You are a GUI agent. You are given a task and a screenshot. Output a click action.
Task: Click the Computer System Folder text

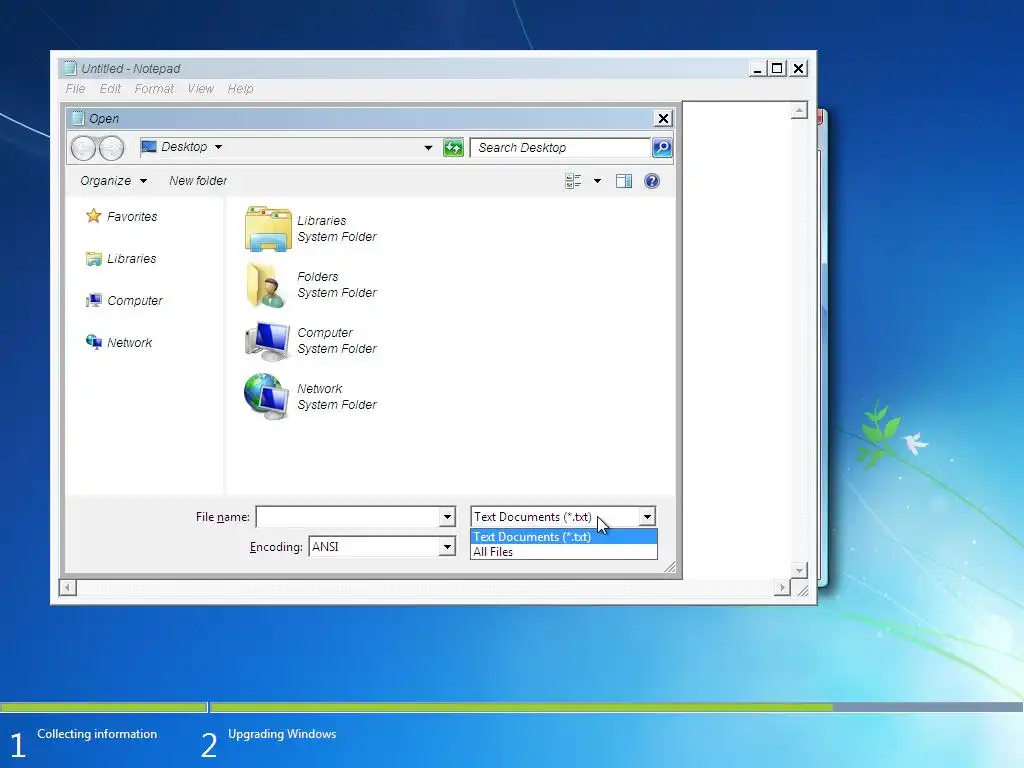[x=336, y=341]
